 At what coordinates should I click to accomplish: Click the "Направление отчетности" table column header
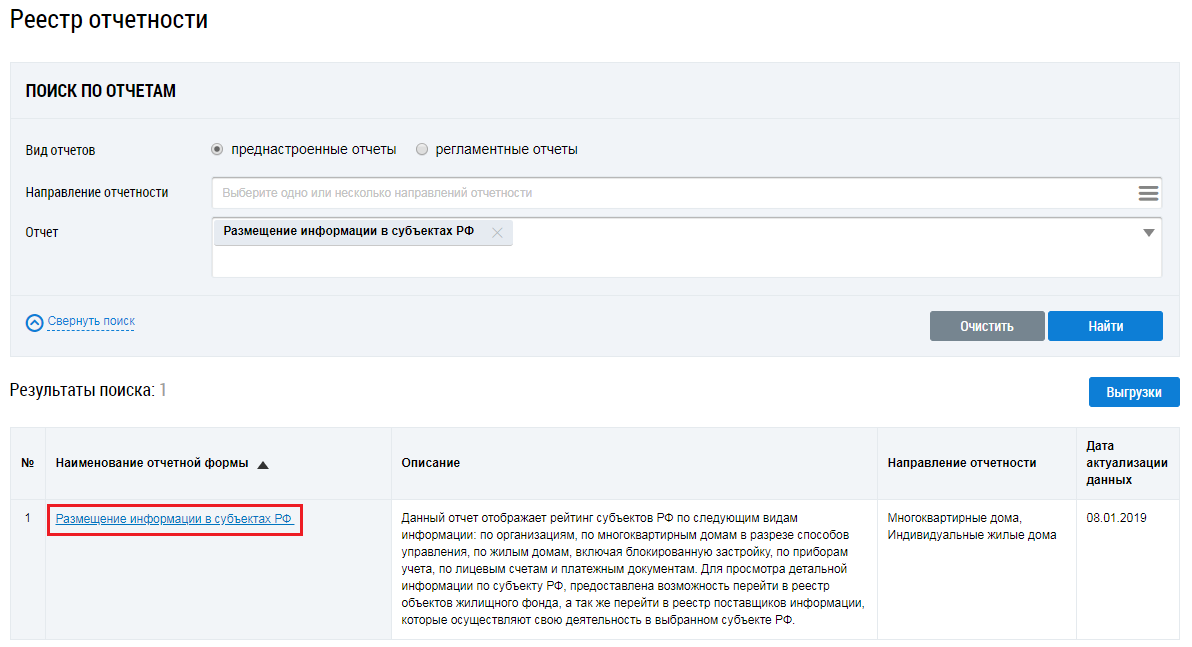pos(961,463)
